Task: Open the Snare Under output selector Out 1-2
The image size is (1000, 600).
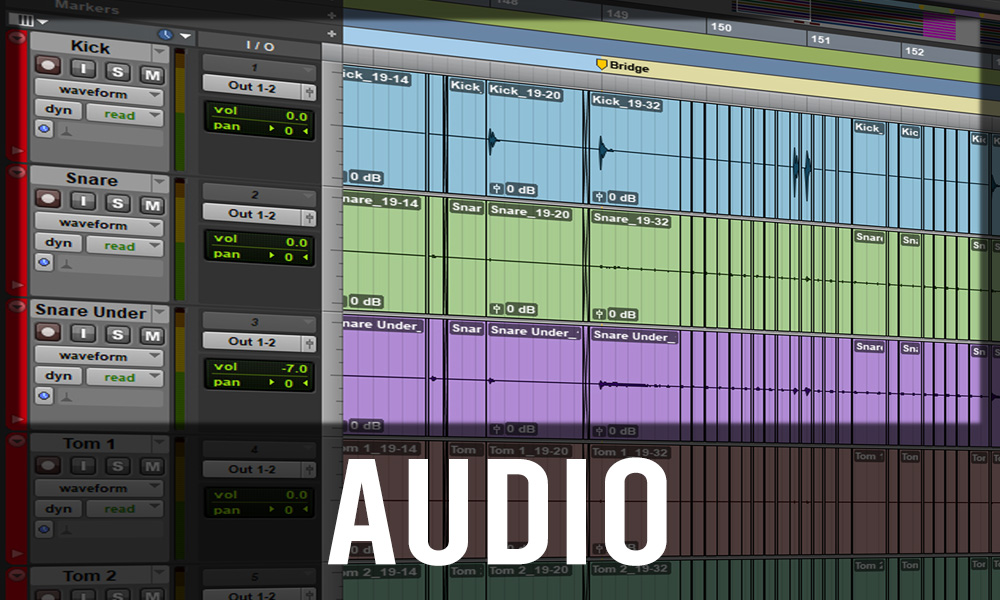Action: [253, 341]
